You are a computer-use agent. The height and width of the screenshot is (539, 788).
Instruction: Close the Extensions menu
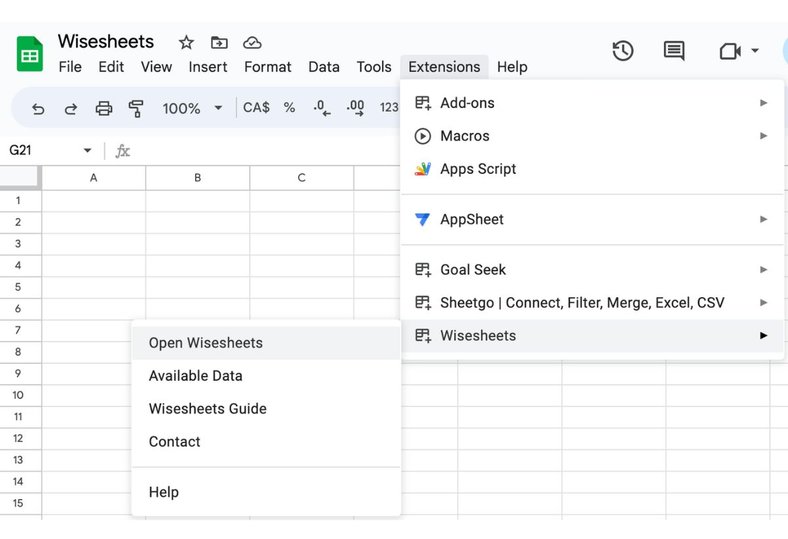[x=444, y=67]
